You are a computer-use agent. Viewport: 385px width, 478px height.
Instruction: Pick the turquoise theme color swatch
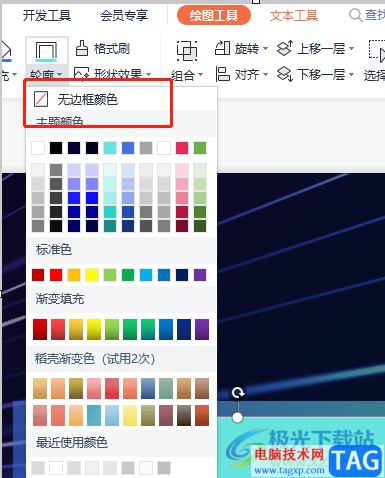point(110,148)
